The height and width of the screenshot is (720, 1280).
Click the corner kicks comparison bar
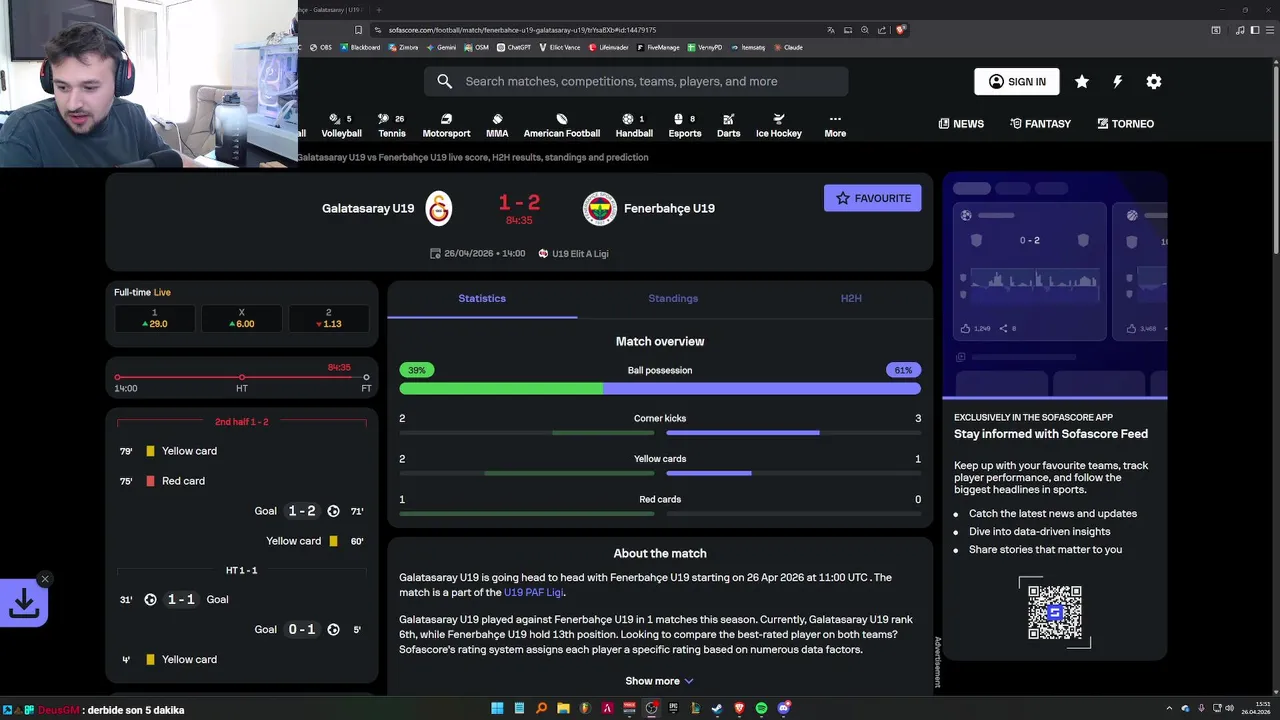(660, 433)
